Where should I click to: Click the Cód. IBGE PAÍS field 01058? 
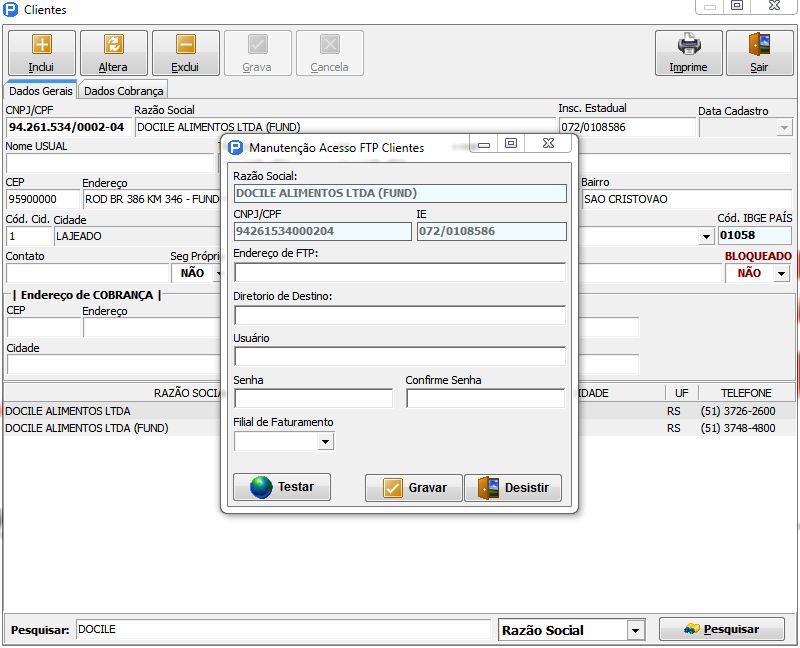coord(755,235)
